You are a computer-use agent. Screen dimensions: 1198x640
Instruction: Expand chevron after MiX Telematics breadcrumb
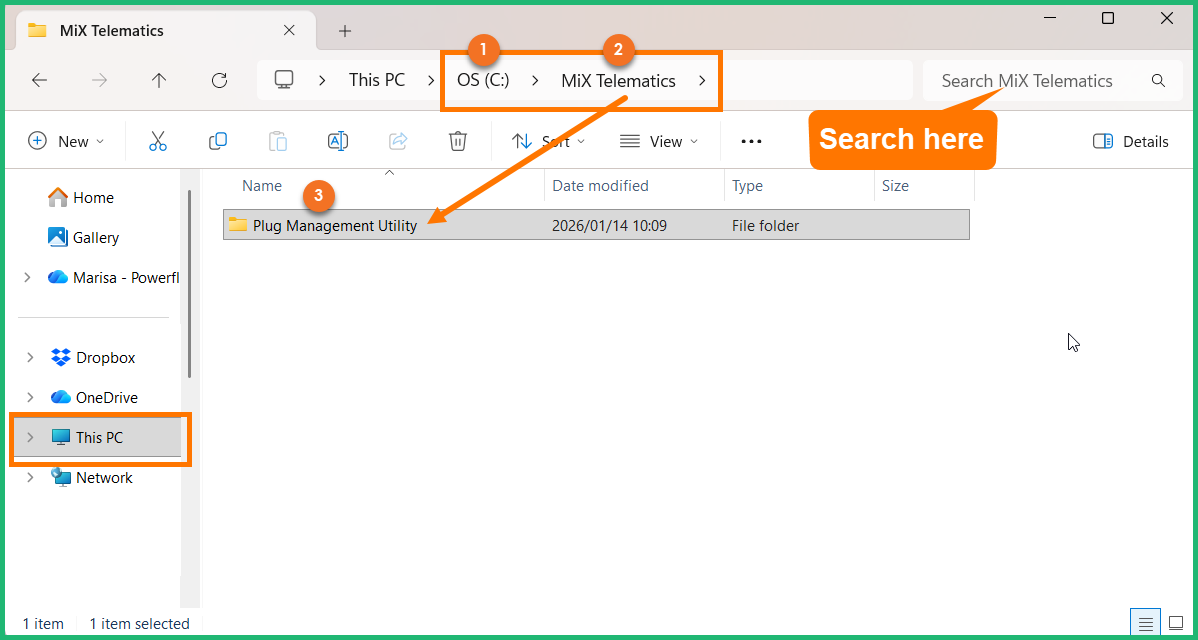click(702, 80)
